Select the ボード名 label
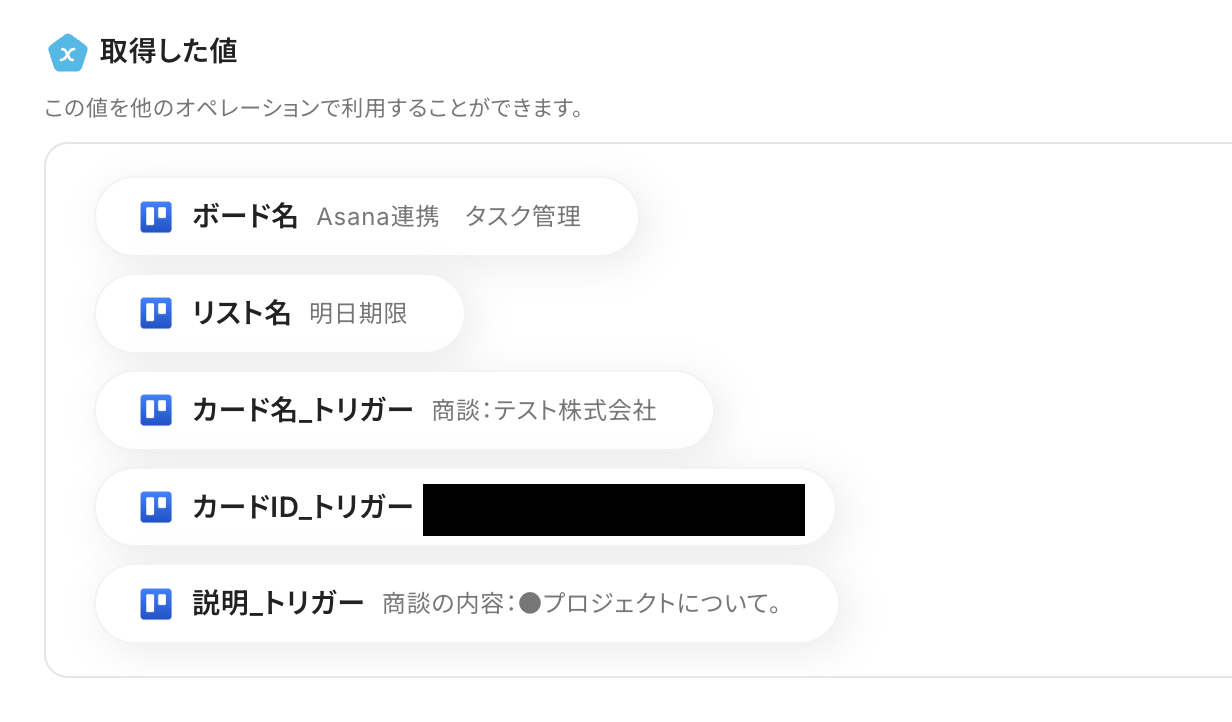Image resolution: width=1232 pixels, height=722 pixels. click(245, 216)
